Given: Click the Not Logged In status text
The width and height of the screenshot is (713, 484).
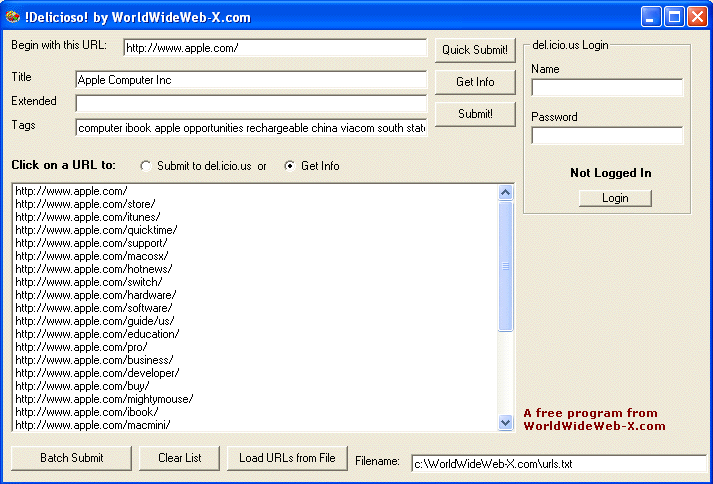Looking at the screenshot, I should tap(611, 173).
